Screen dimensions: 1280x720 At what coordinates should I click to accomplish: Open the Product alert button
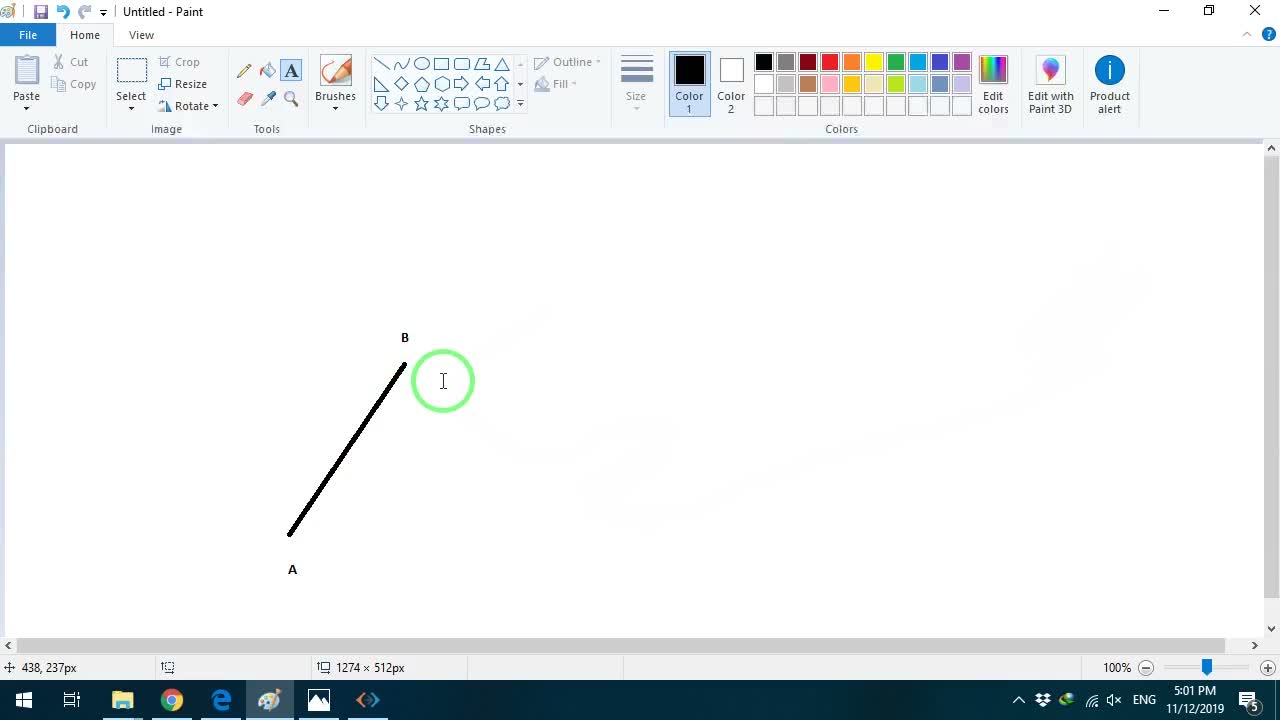click(1110, 84)
